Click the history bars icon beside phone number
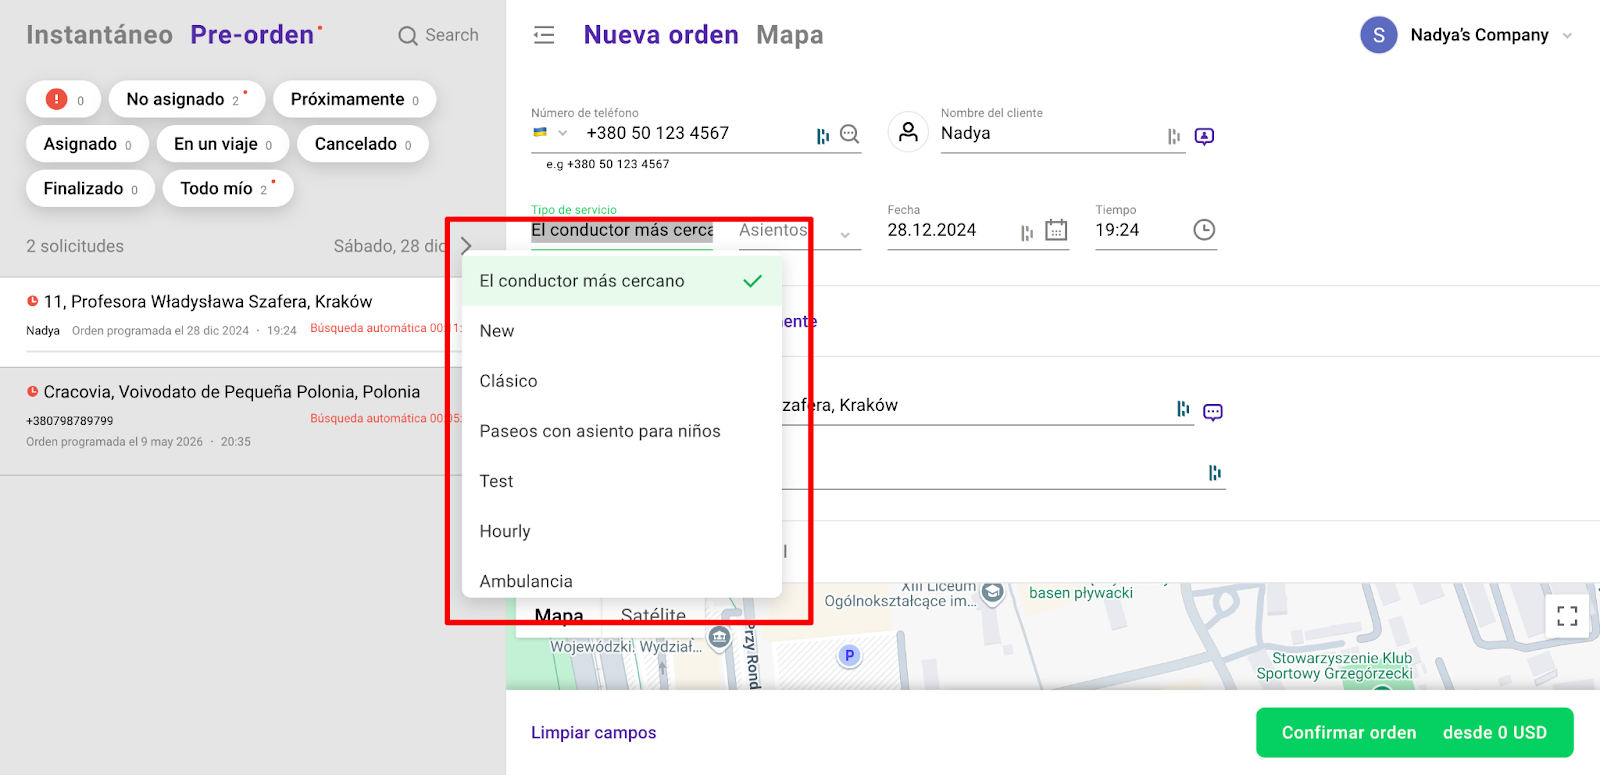Viewport: 1600px width, 775px height. [x=823, y=136]
